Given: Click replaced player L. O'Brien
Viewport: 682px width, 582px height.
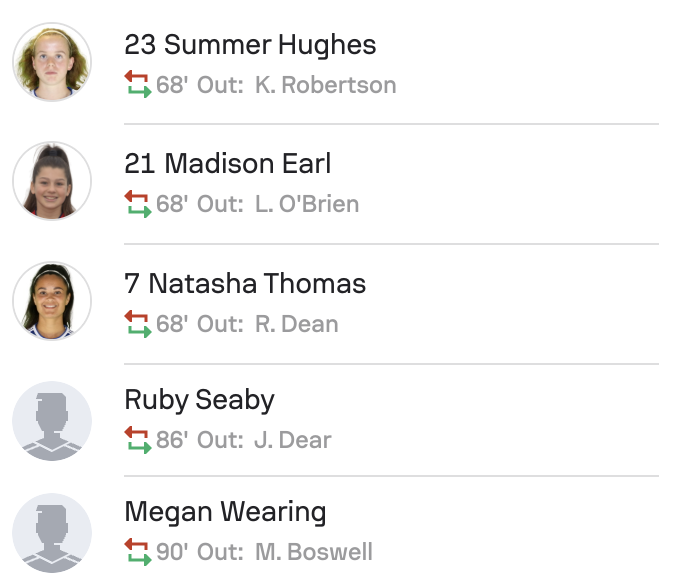Looking at the screenshot, I should click(306, 205).
